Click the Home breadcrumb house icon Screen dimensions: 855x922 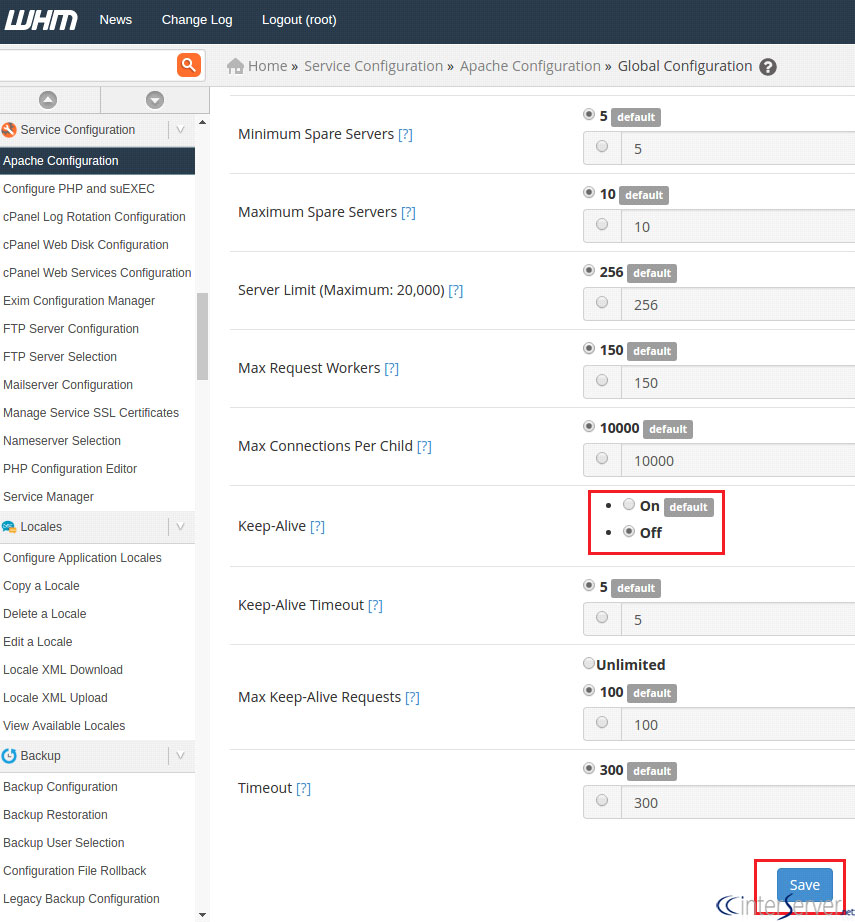pos(235,66)
